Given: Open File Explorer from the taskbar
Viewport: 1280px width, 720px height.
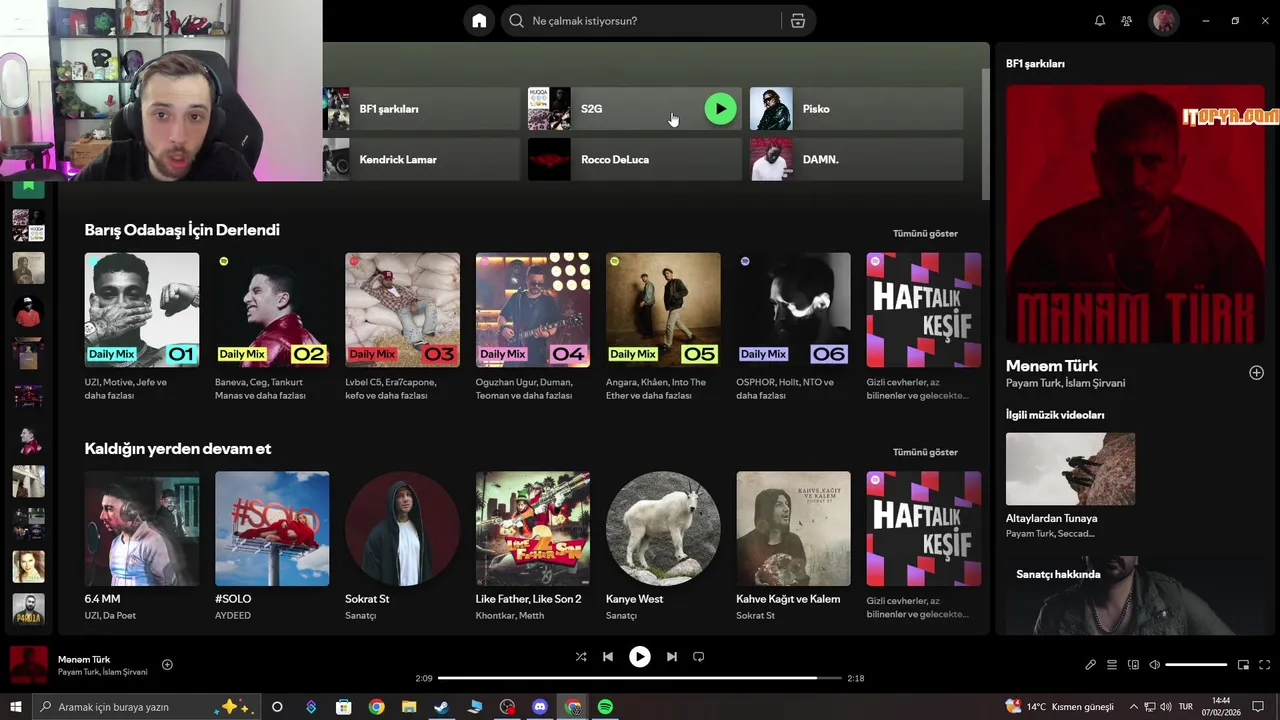Looking at the screenshot, I should (409, 707).
